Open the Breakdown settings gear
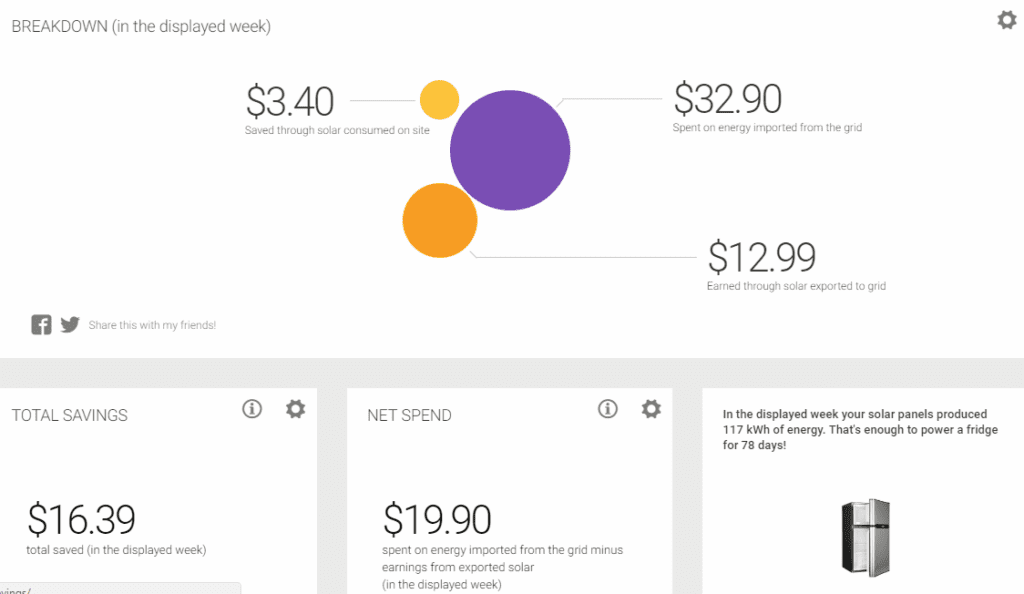 (1006, 19)
